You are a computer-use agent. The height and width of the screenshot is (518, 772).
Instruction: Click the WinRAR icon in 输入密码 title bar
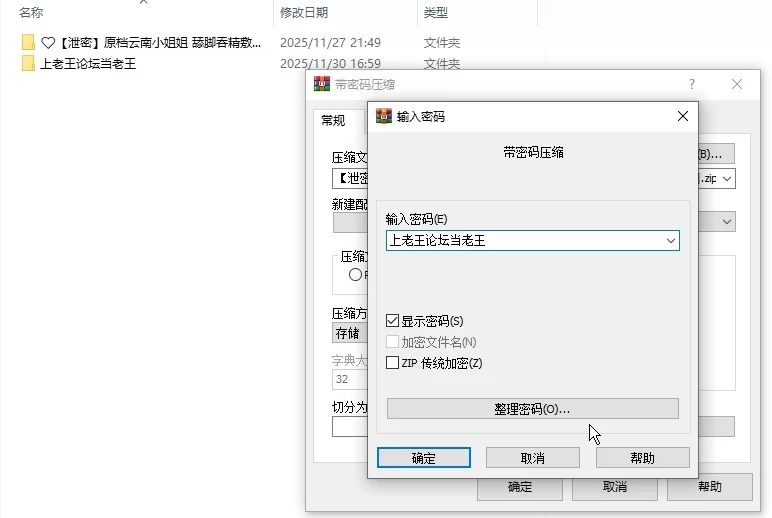click(x=384, y=116)
